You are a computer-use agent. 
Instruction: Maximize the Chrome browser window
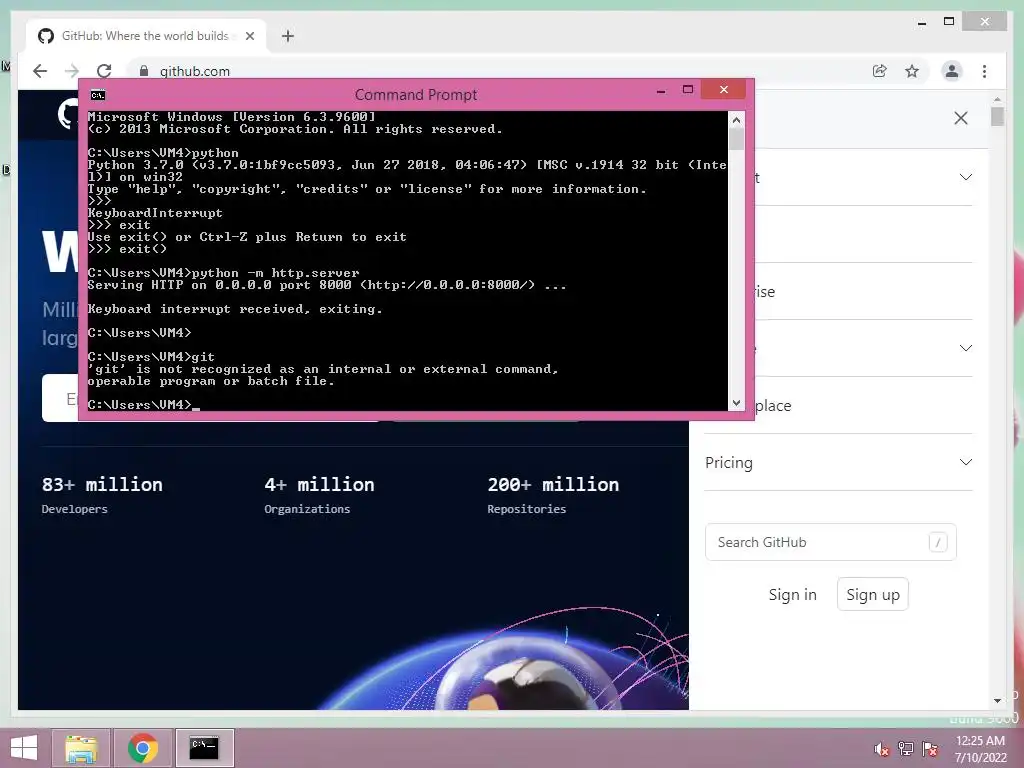[949, 22]
